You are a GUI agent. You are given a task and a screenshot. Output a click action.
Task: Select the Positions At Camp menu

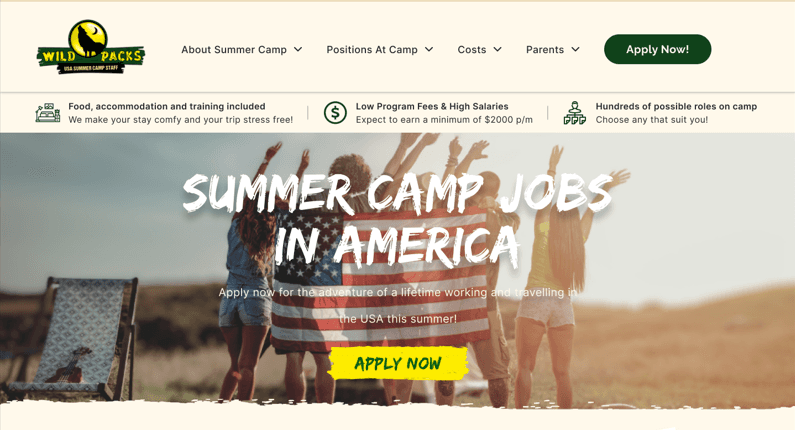(372, 50)
